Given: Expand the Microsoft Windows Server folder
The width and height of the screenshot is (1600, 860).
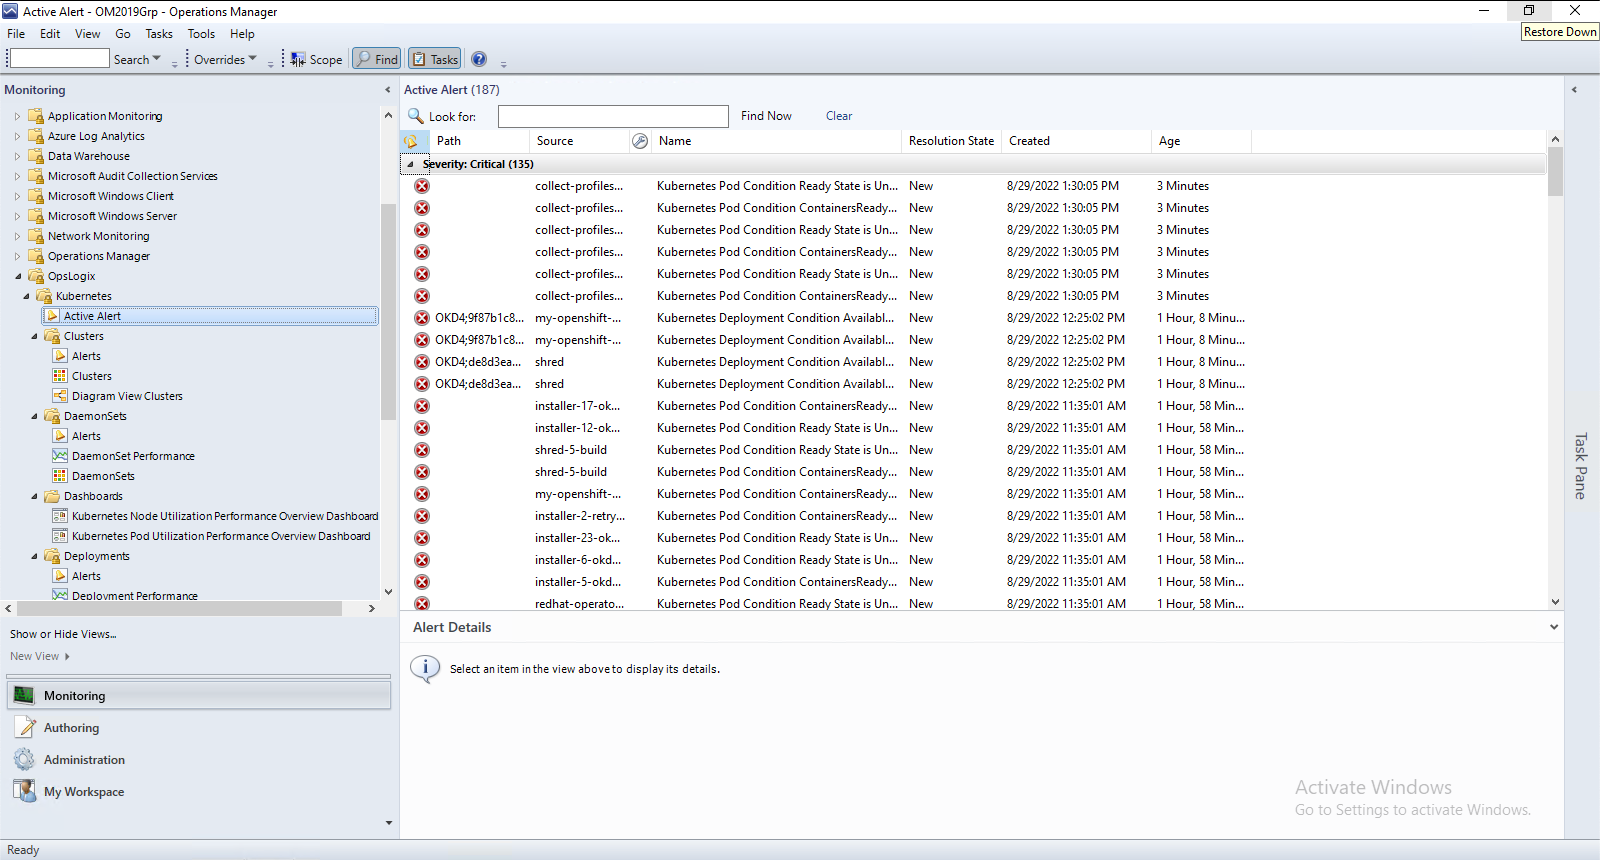Looking at the screenshot, I should point(17,216).
